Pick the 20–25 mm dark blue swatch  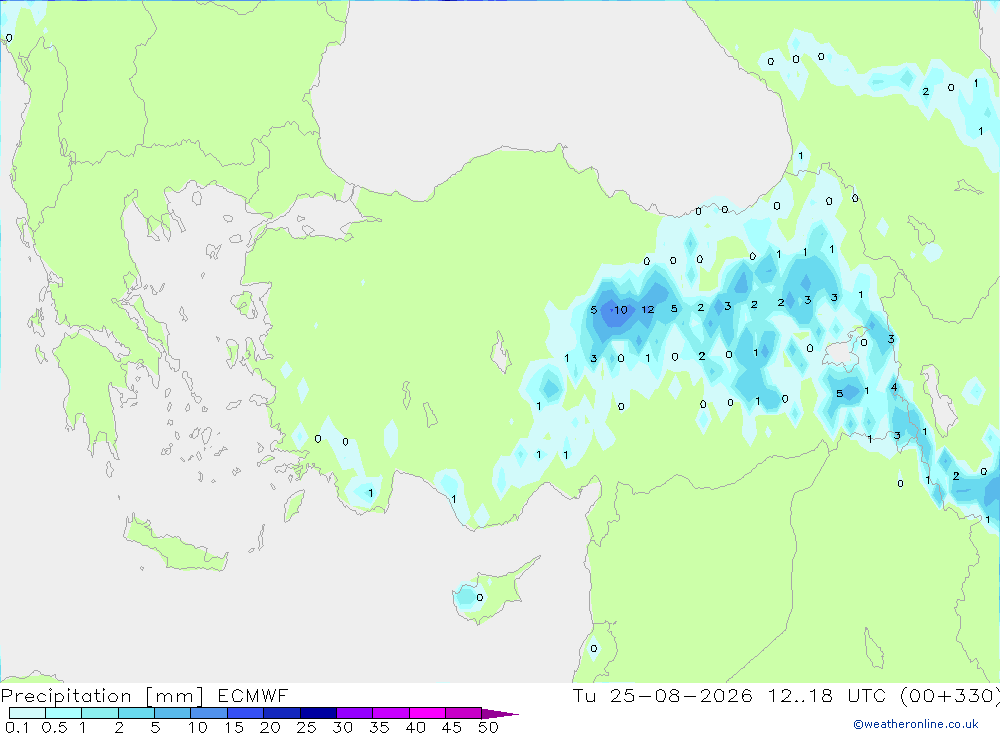pos(282,713)
